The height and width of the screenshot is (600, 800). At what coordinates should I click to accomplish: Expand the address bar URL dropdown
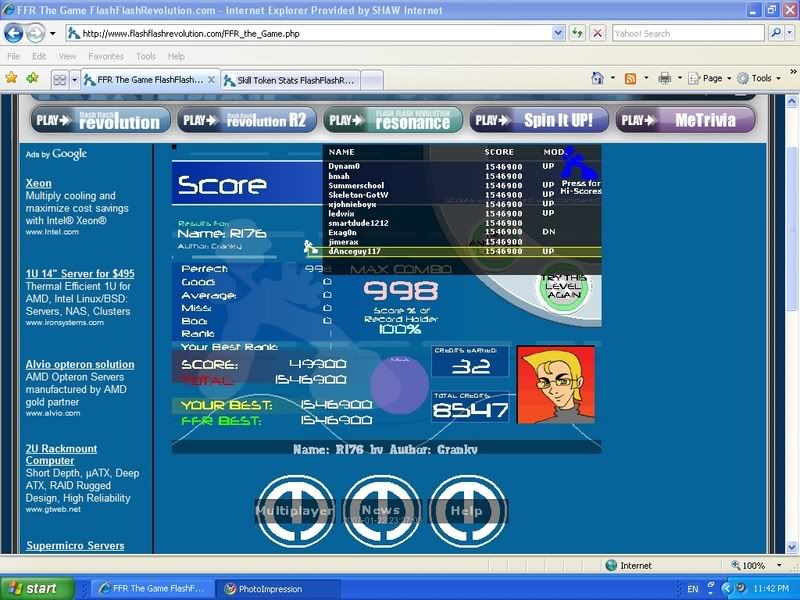[x=558, y=33]
